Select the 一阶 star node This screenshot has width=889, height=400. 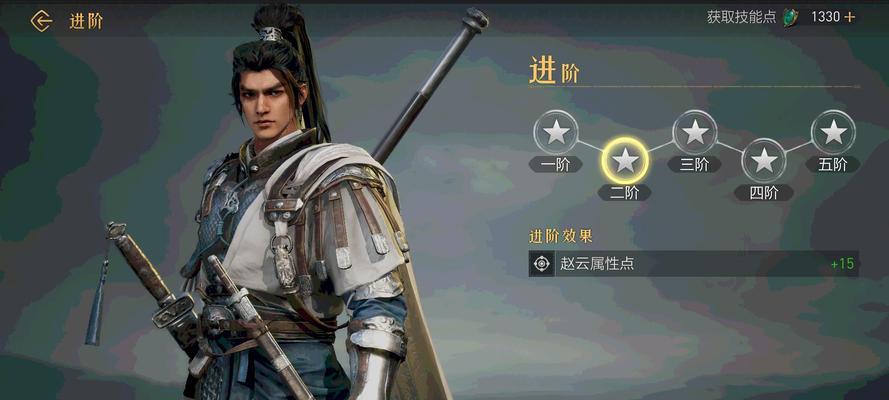(556, 132)
